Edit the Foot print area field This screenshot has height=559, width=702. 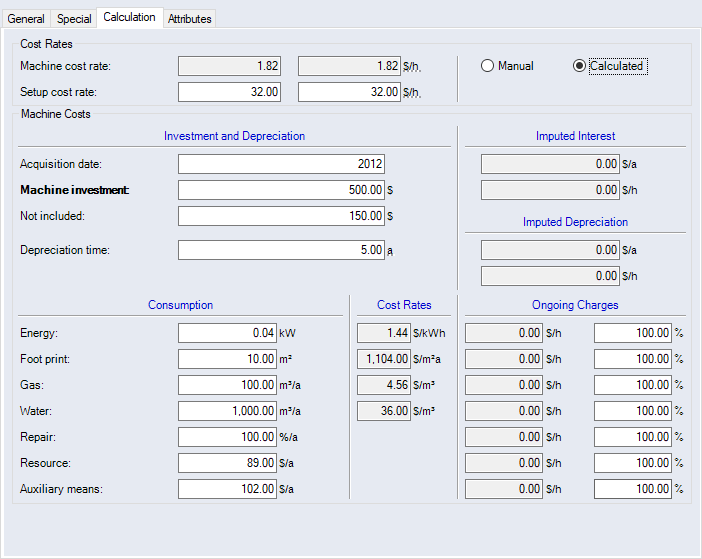(x=227, y=359)
